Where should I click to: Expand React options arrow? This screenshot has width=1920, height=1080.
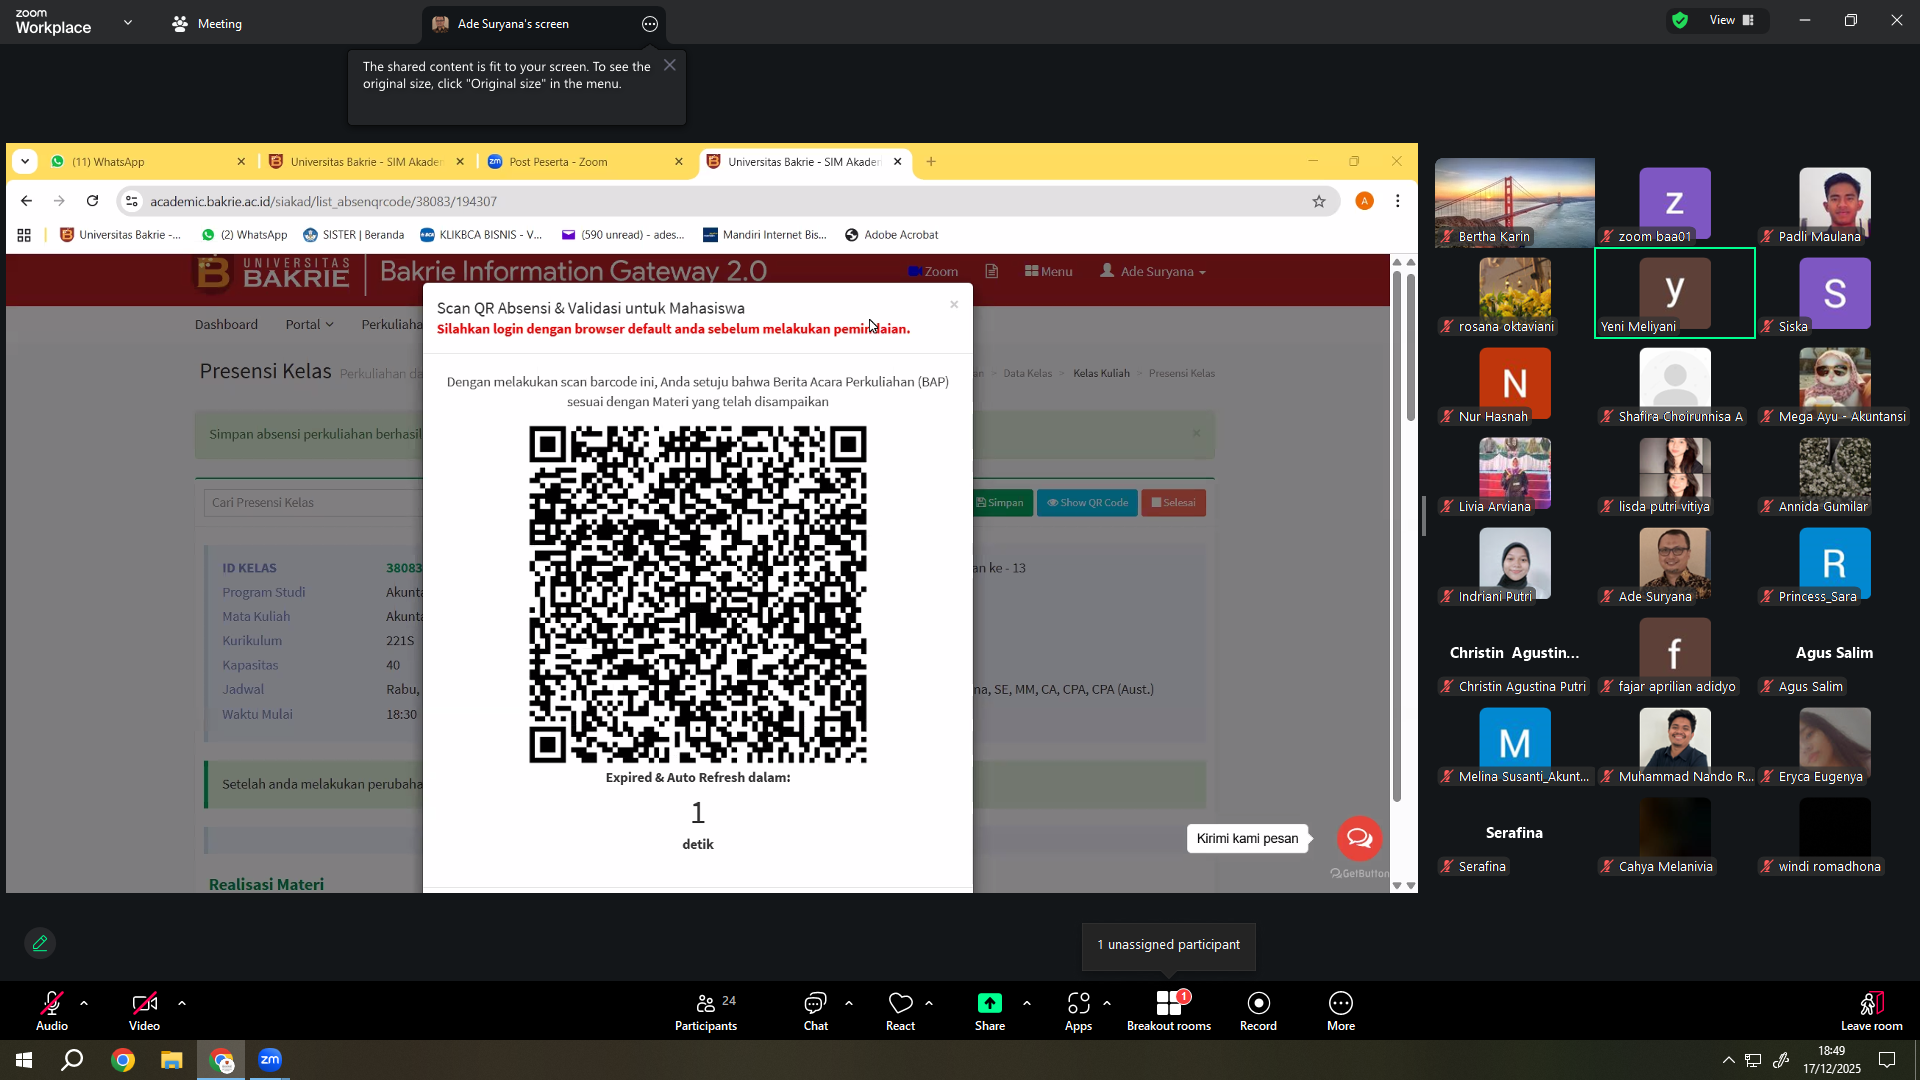tap(929, 1003)
